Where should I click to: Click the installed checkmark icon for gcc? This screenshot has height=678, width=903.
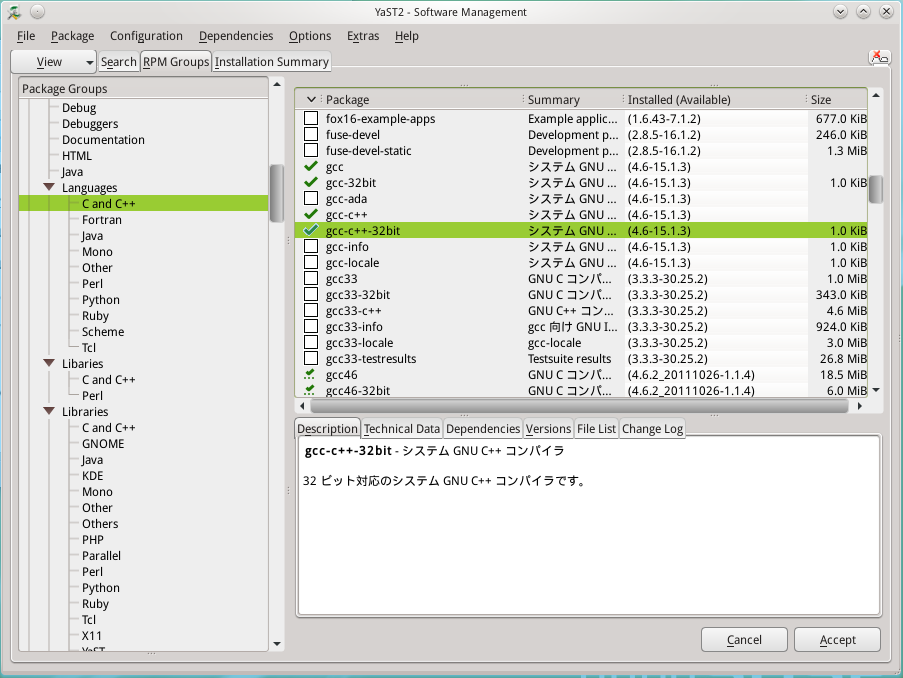coord(311,166)
